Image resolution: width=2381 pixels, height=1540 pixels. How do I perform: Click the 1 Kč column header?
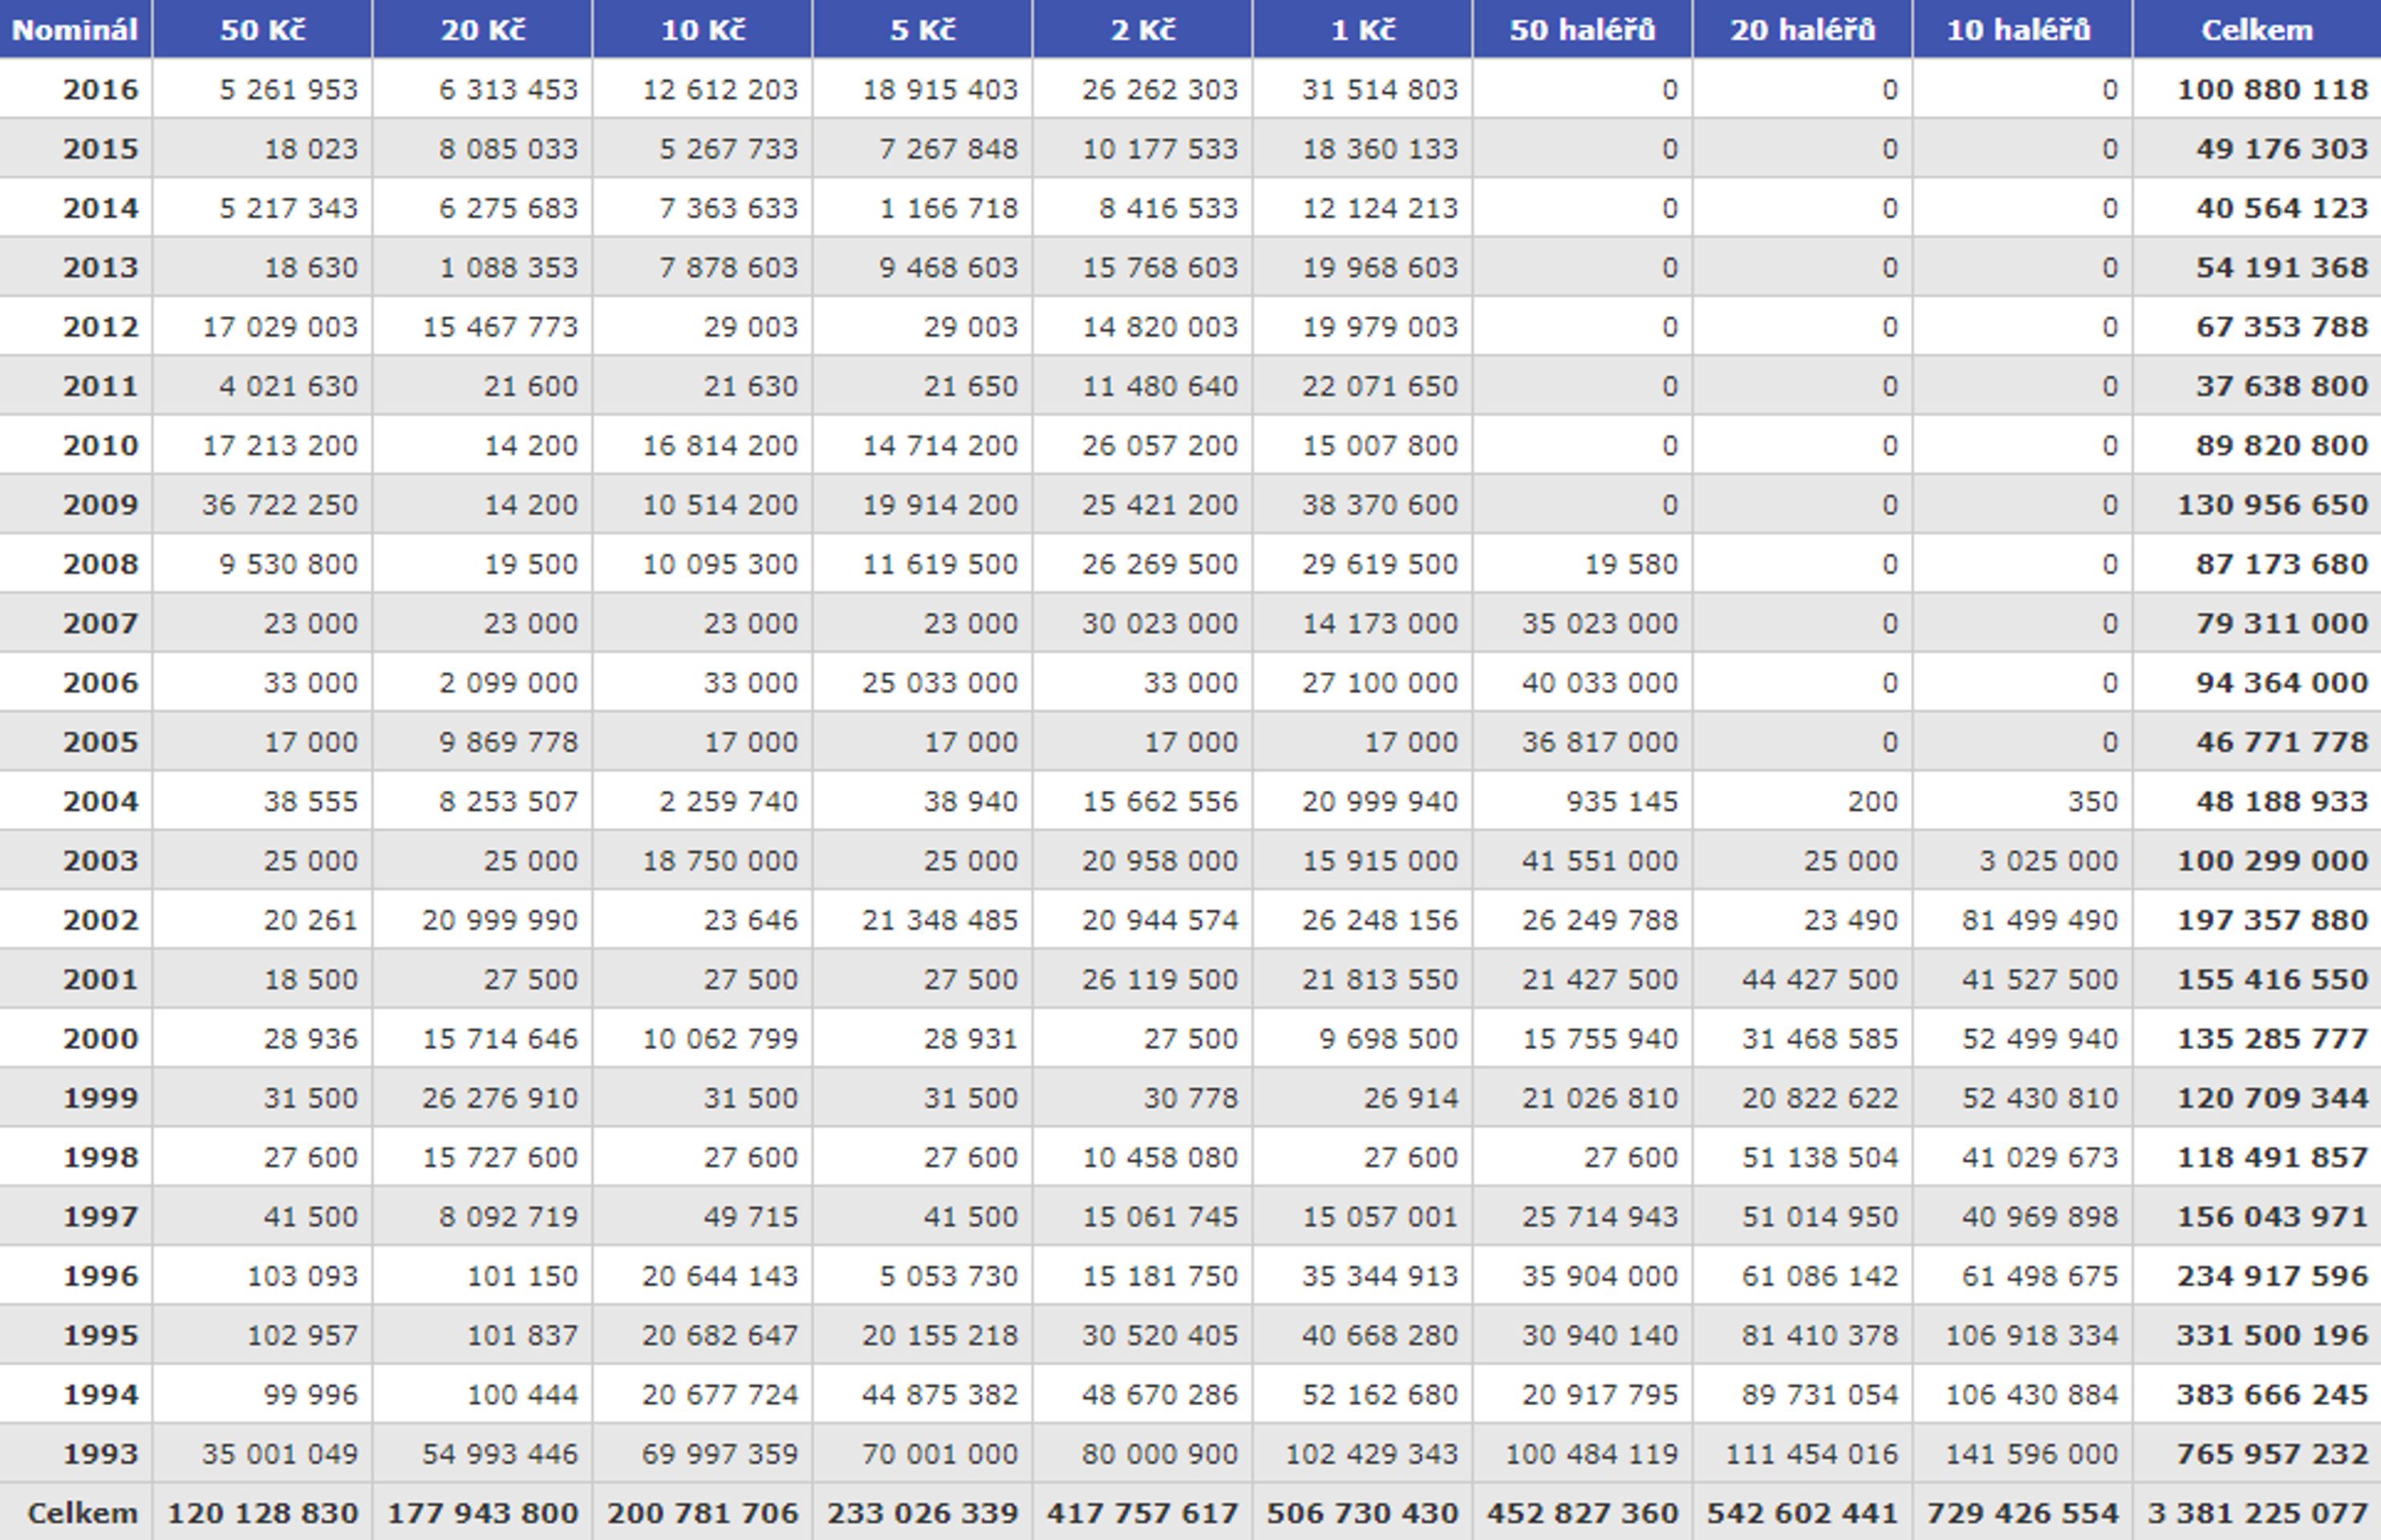point(1362,29)
